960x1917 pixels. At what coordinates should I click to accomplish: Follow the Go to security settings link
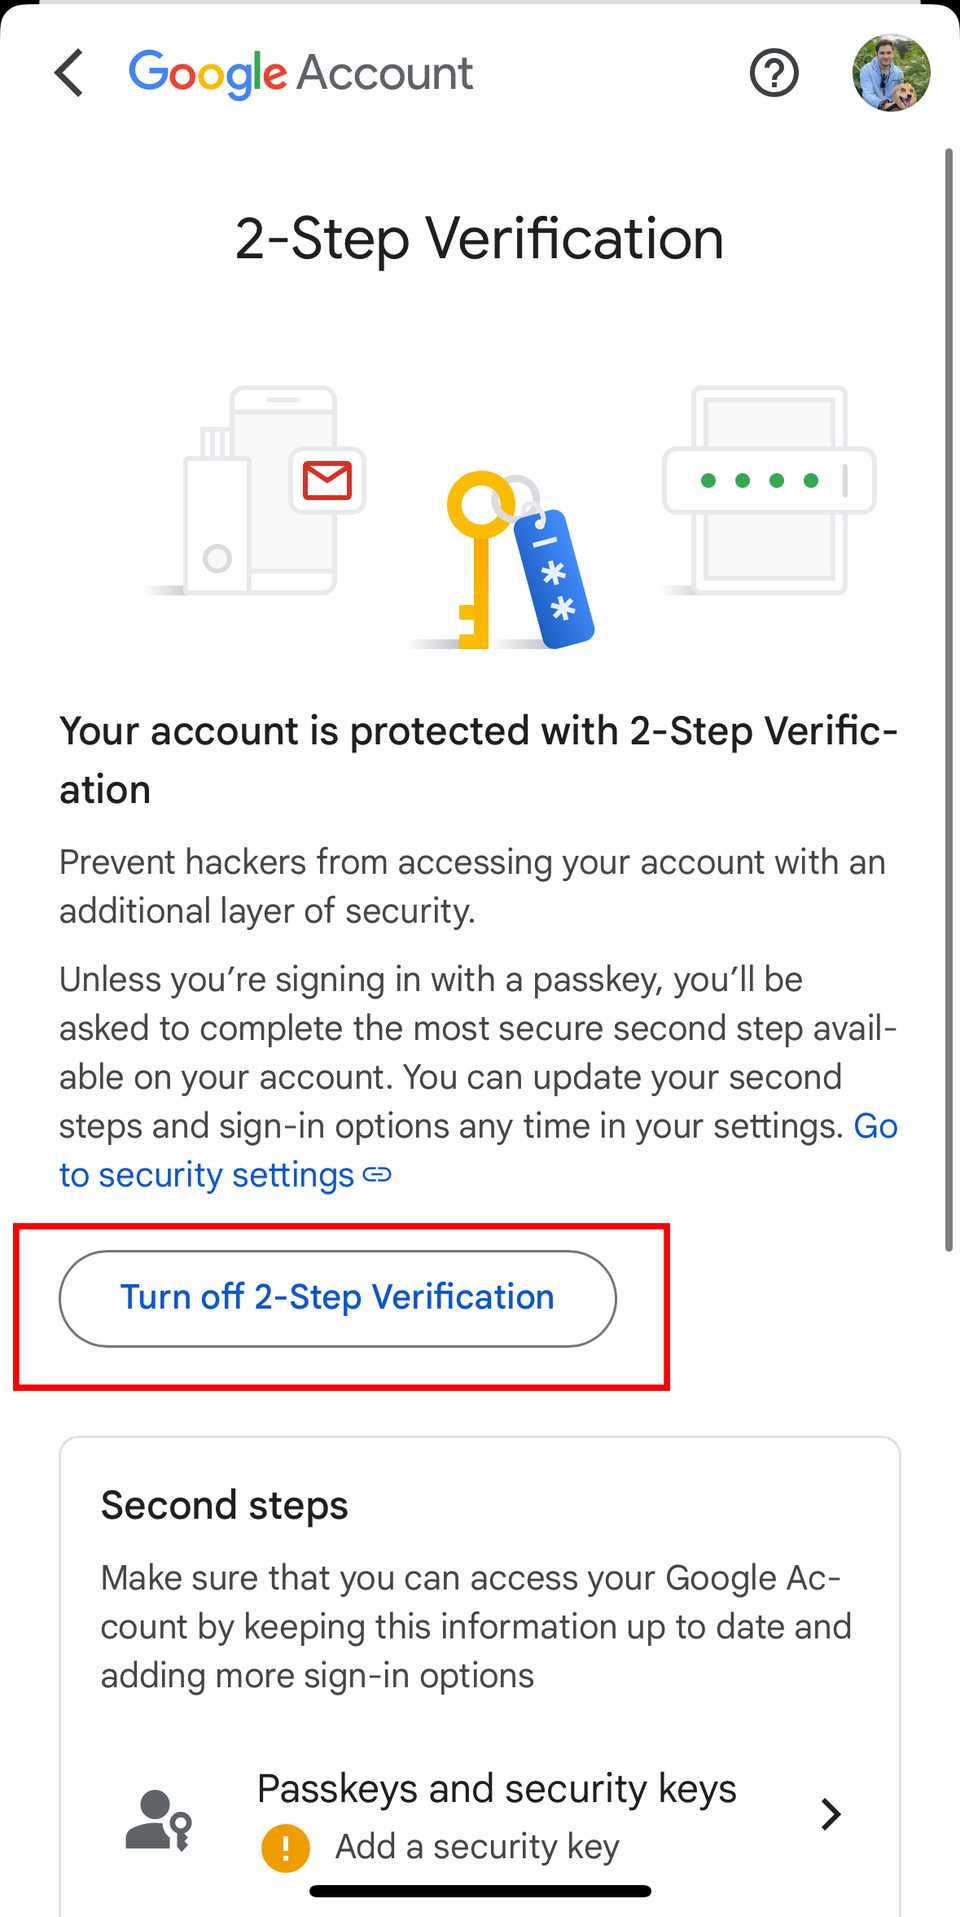[x=206, y=1174]
